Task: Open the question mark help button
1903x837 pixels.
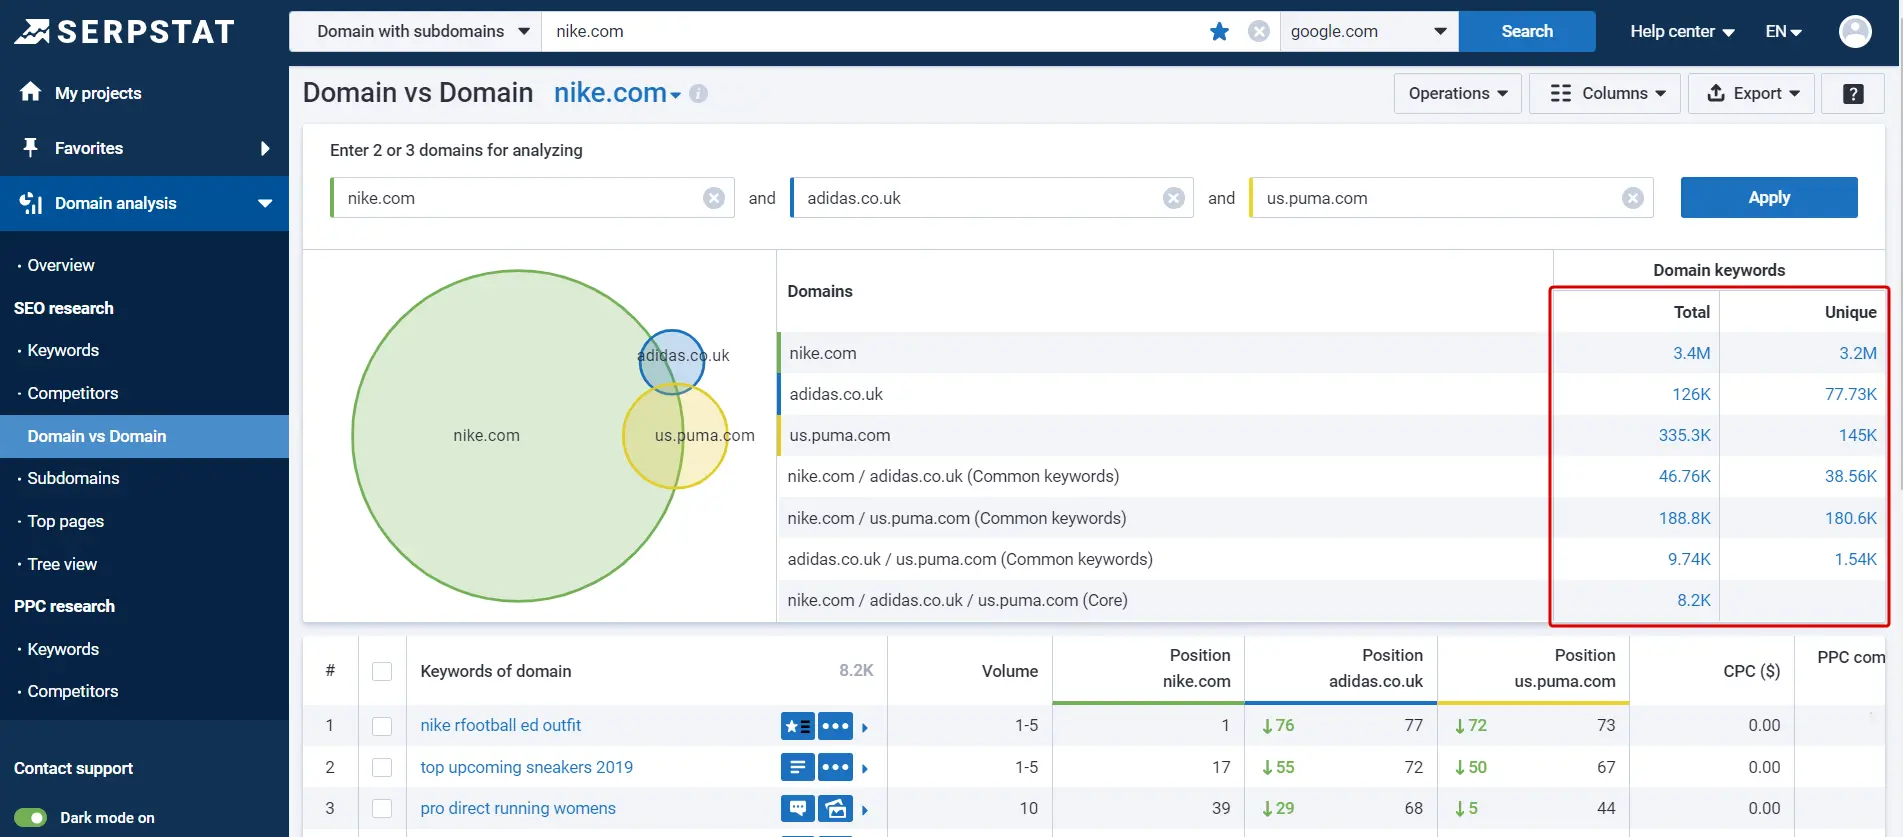Action: pos(1853,93)
